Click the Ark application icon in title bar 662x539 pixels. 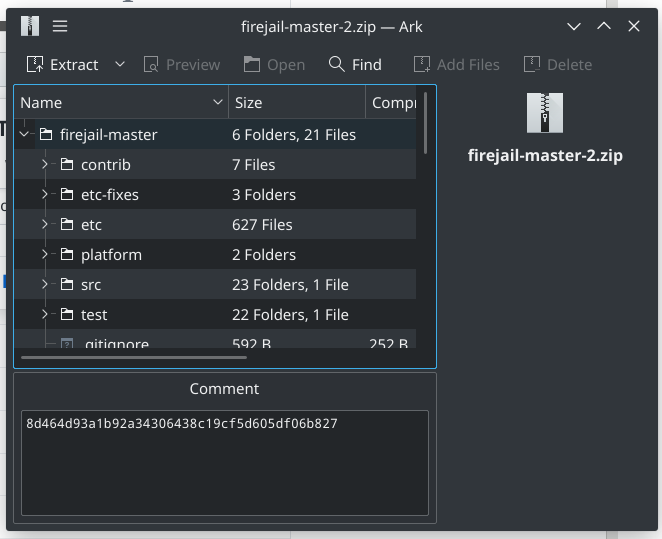(x=30, y=26)
